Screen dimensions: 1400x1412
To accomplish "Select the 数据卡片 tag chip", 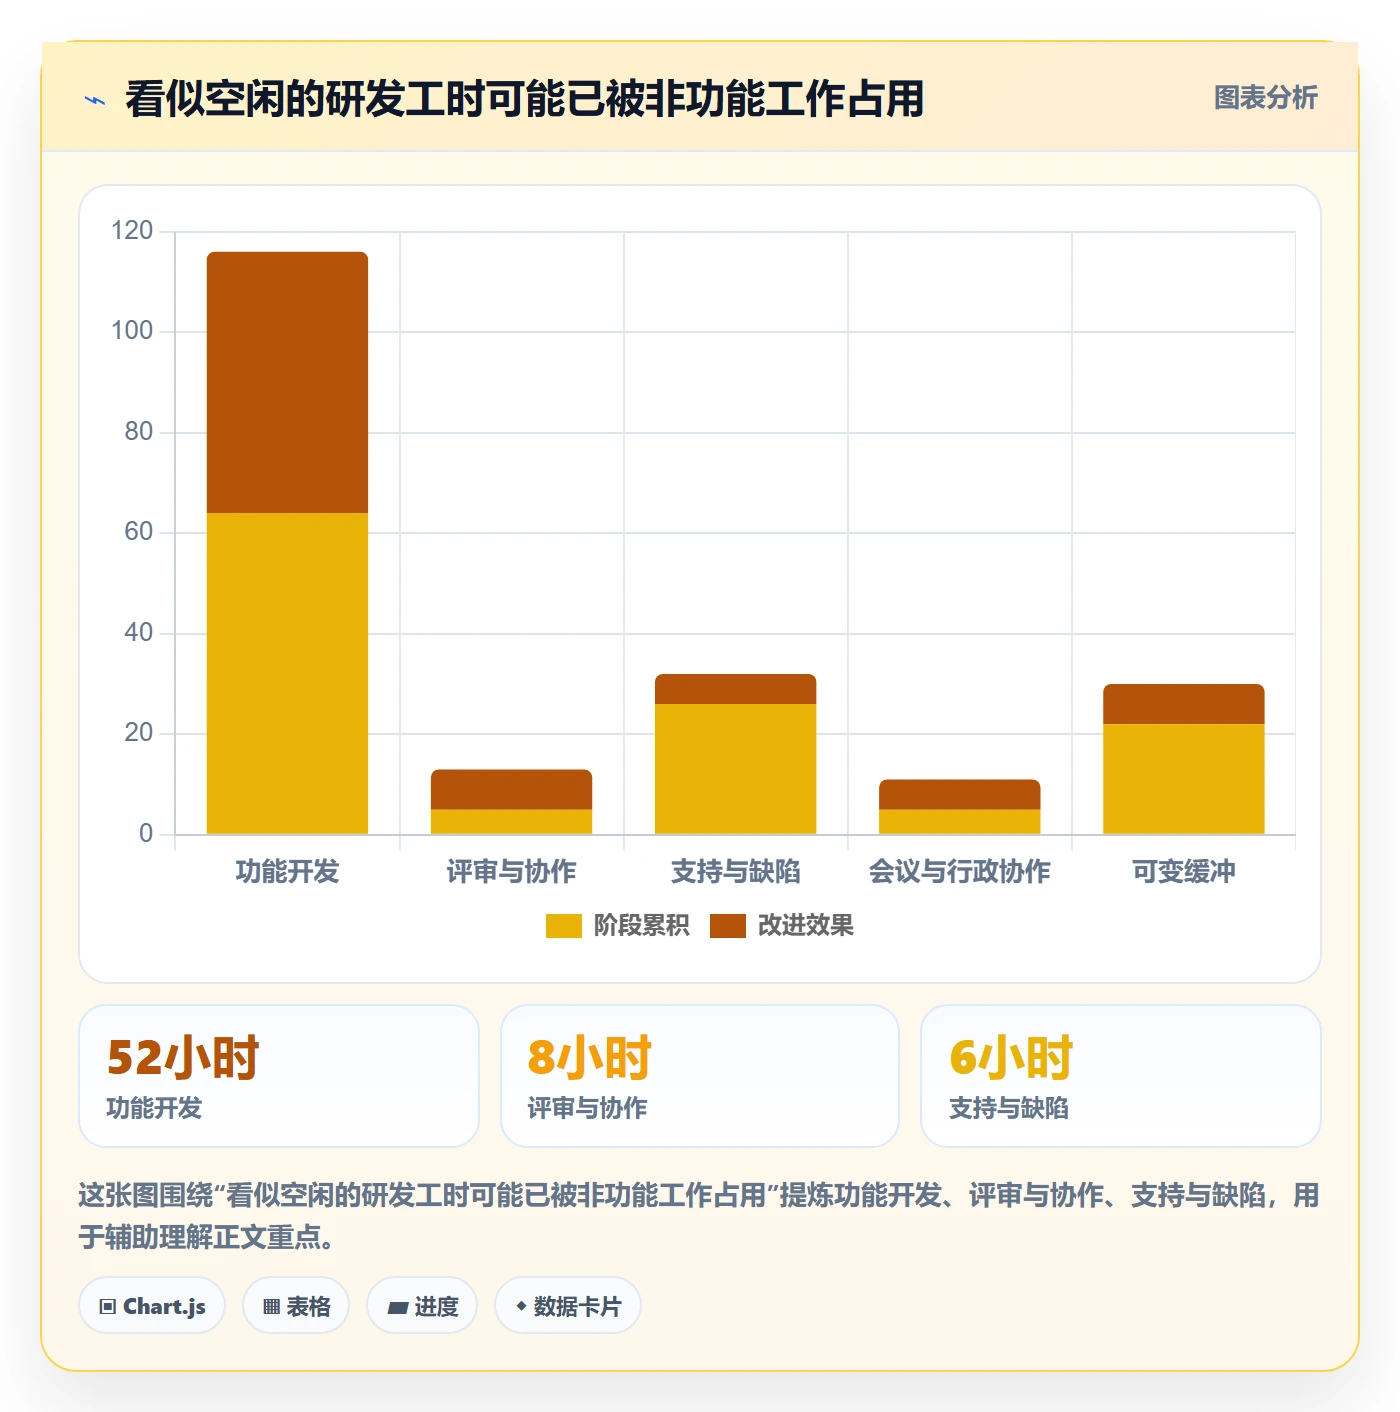I will [x=568, y=1306].
